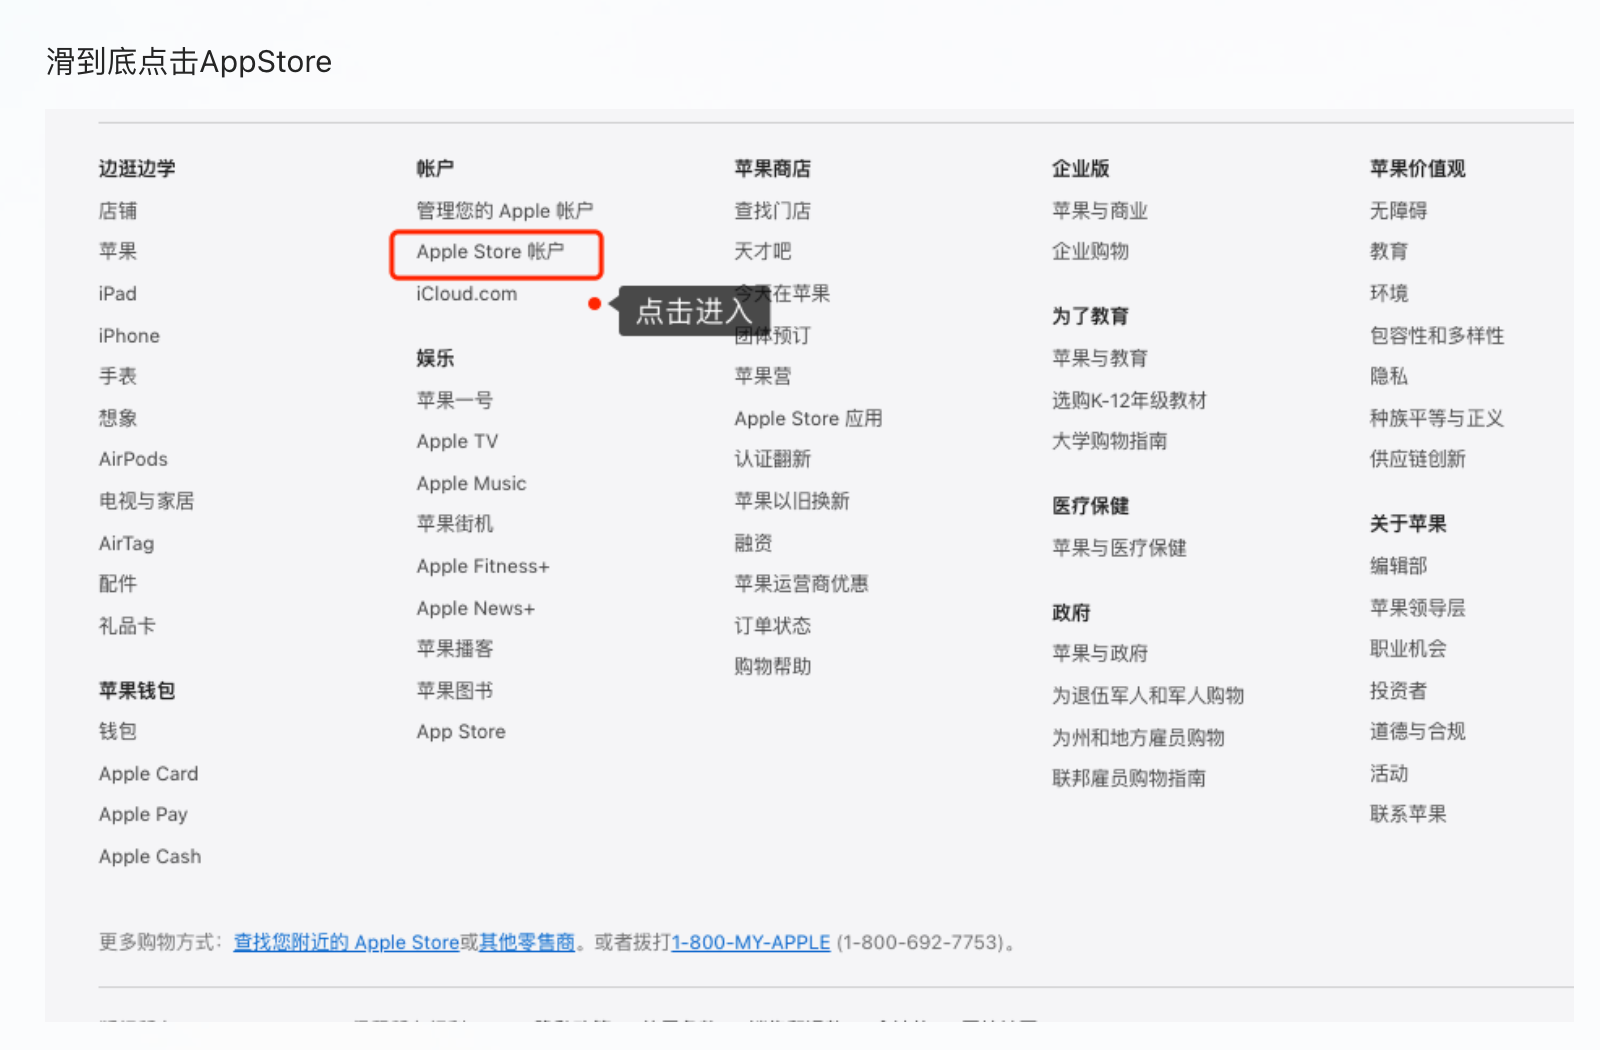1600x1050 pixels.
Task: Open Apple Fitness+ link
Action: tap(483, 567)
